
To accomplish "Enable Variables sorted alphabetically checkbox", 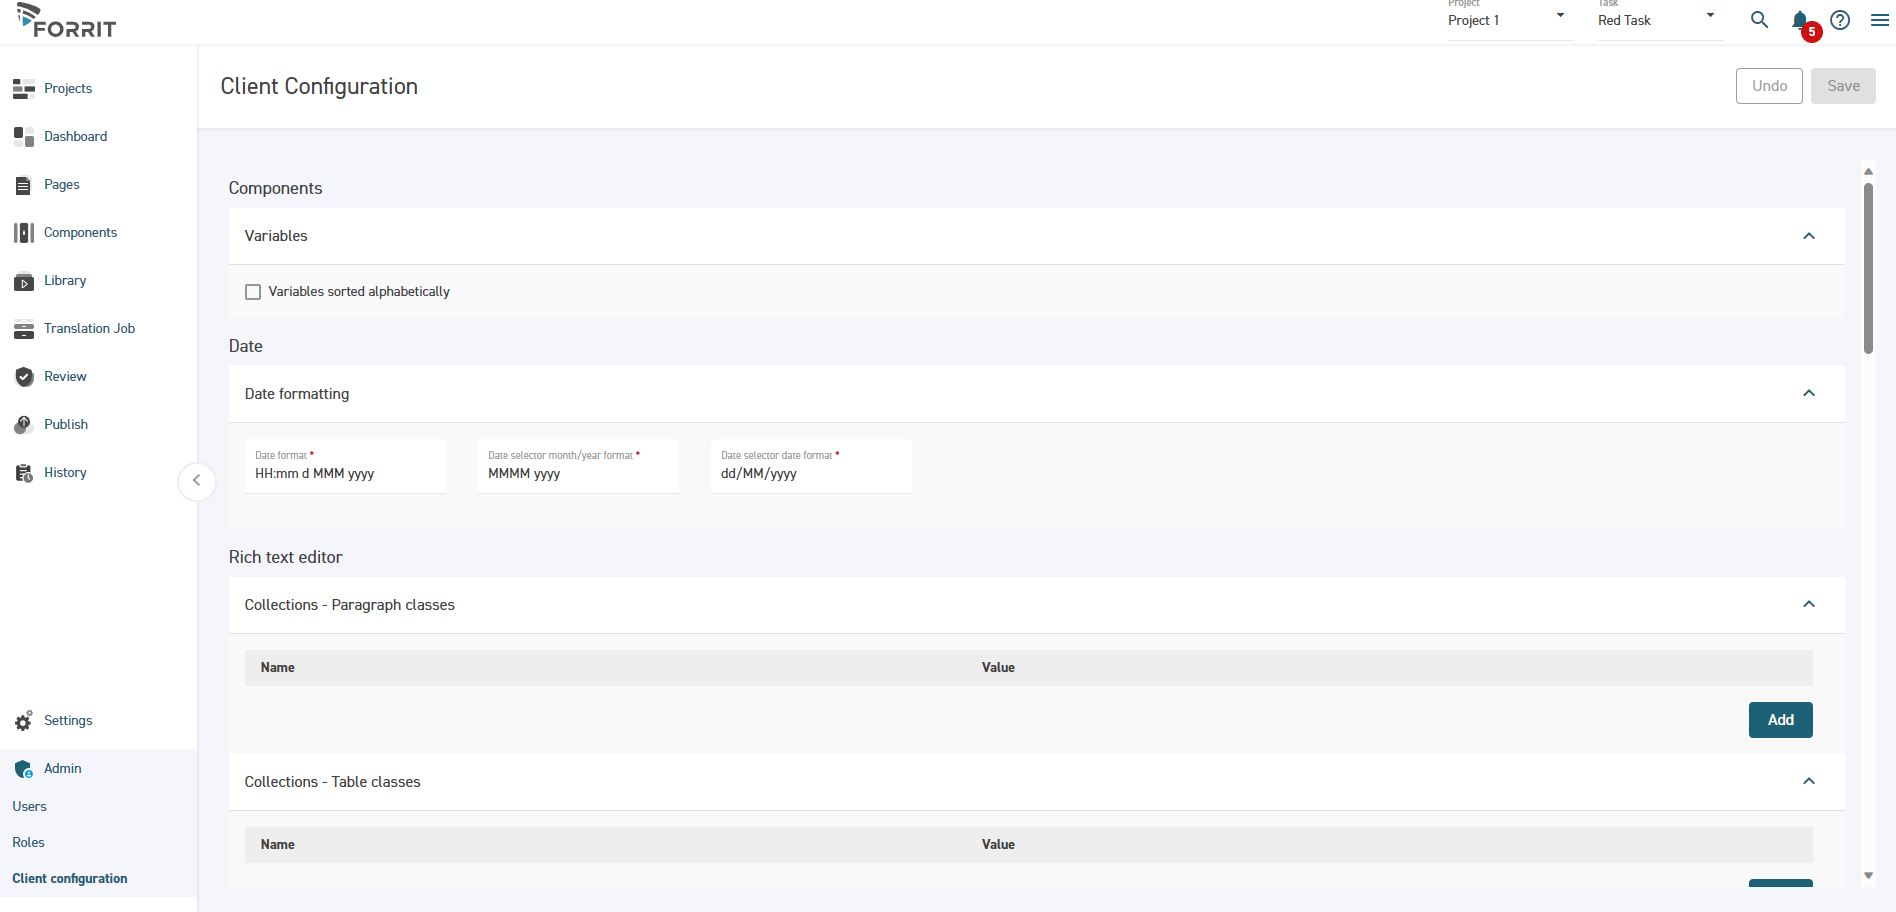I will coord(253,292).
